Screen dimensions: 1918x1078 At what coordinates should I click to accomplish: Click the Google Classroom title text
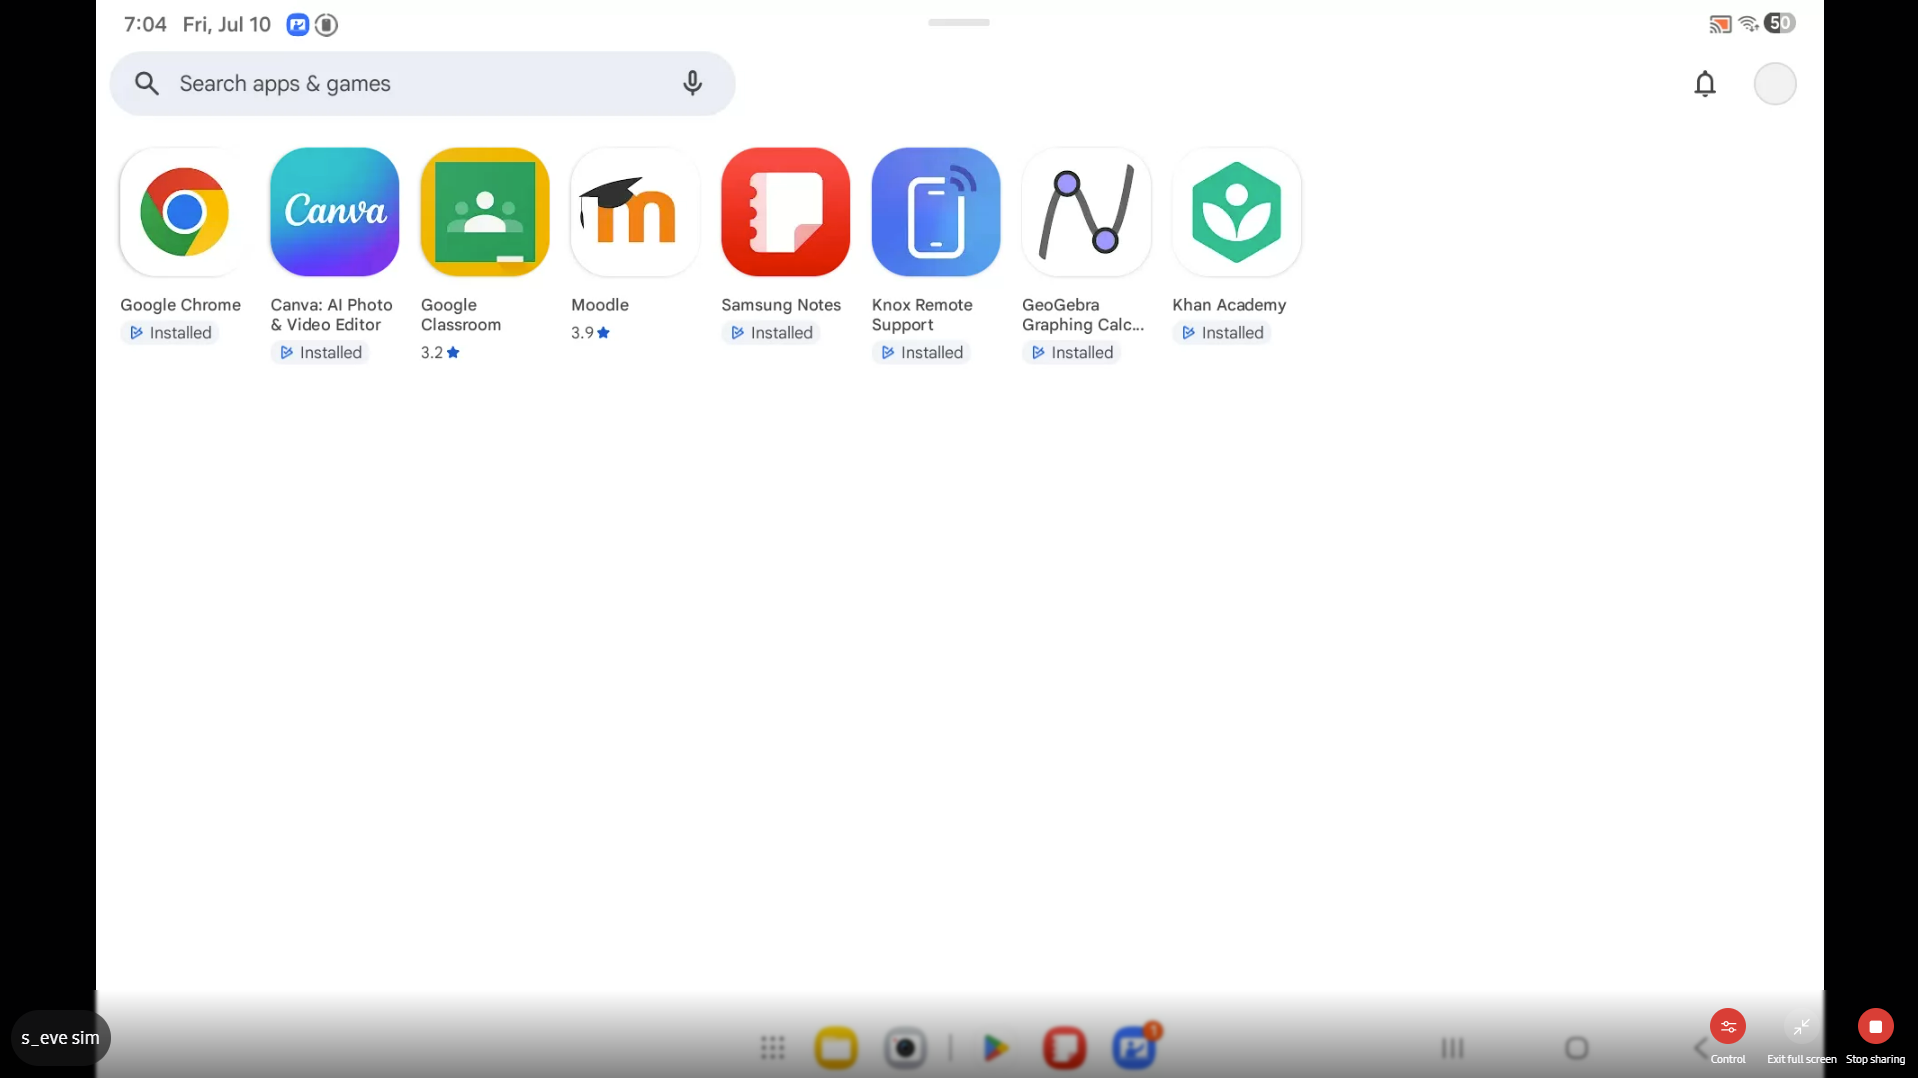click(x=461, y=315)
